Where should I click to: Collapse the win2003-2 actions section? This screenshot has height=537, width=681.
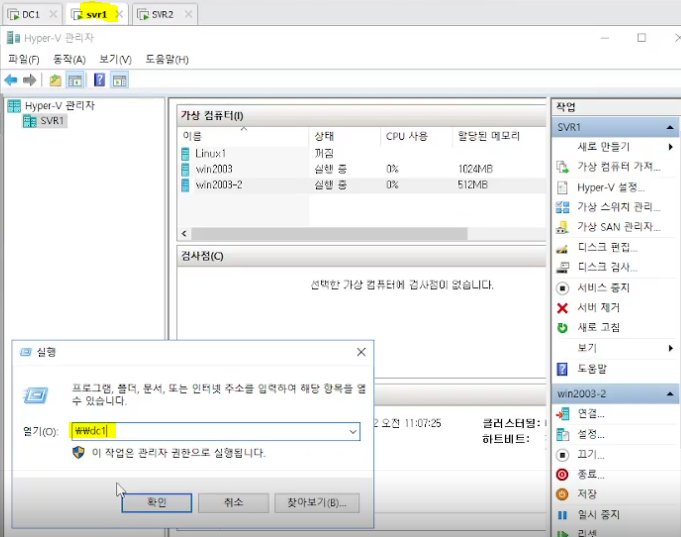(670, 394)
